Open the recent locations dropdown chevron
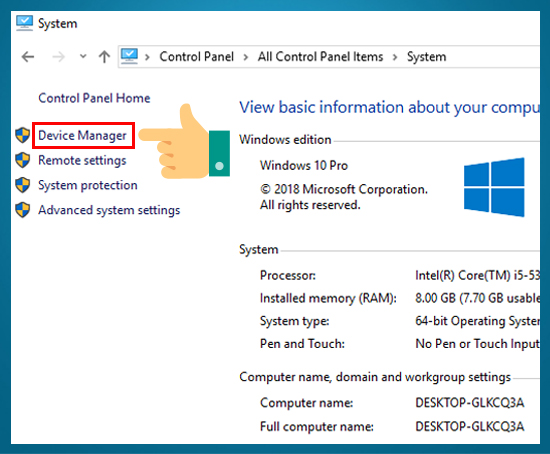550x454 pixels. (83, 56)
